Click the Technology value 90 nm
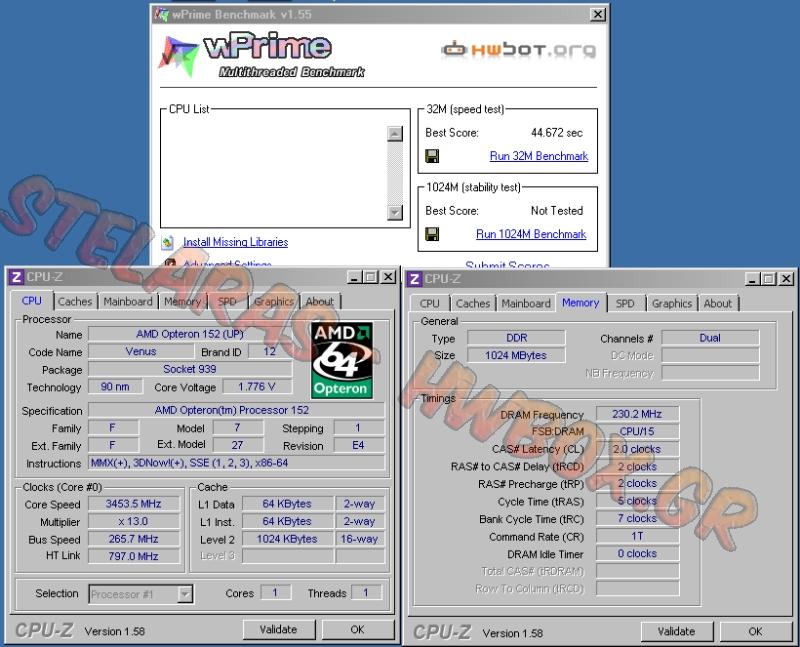 (x=115, y=387)
